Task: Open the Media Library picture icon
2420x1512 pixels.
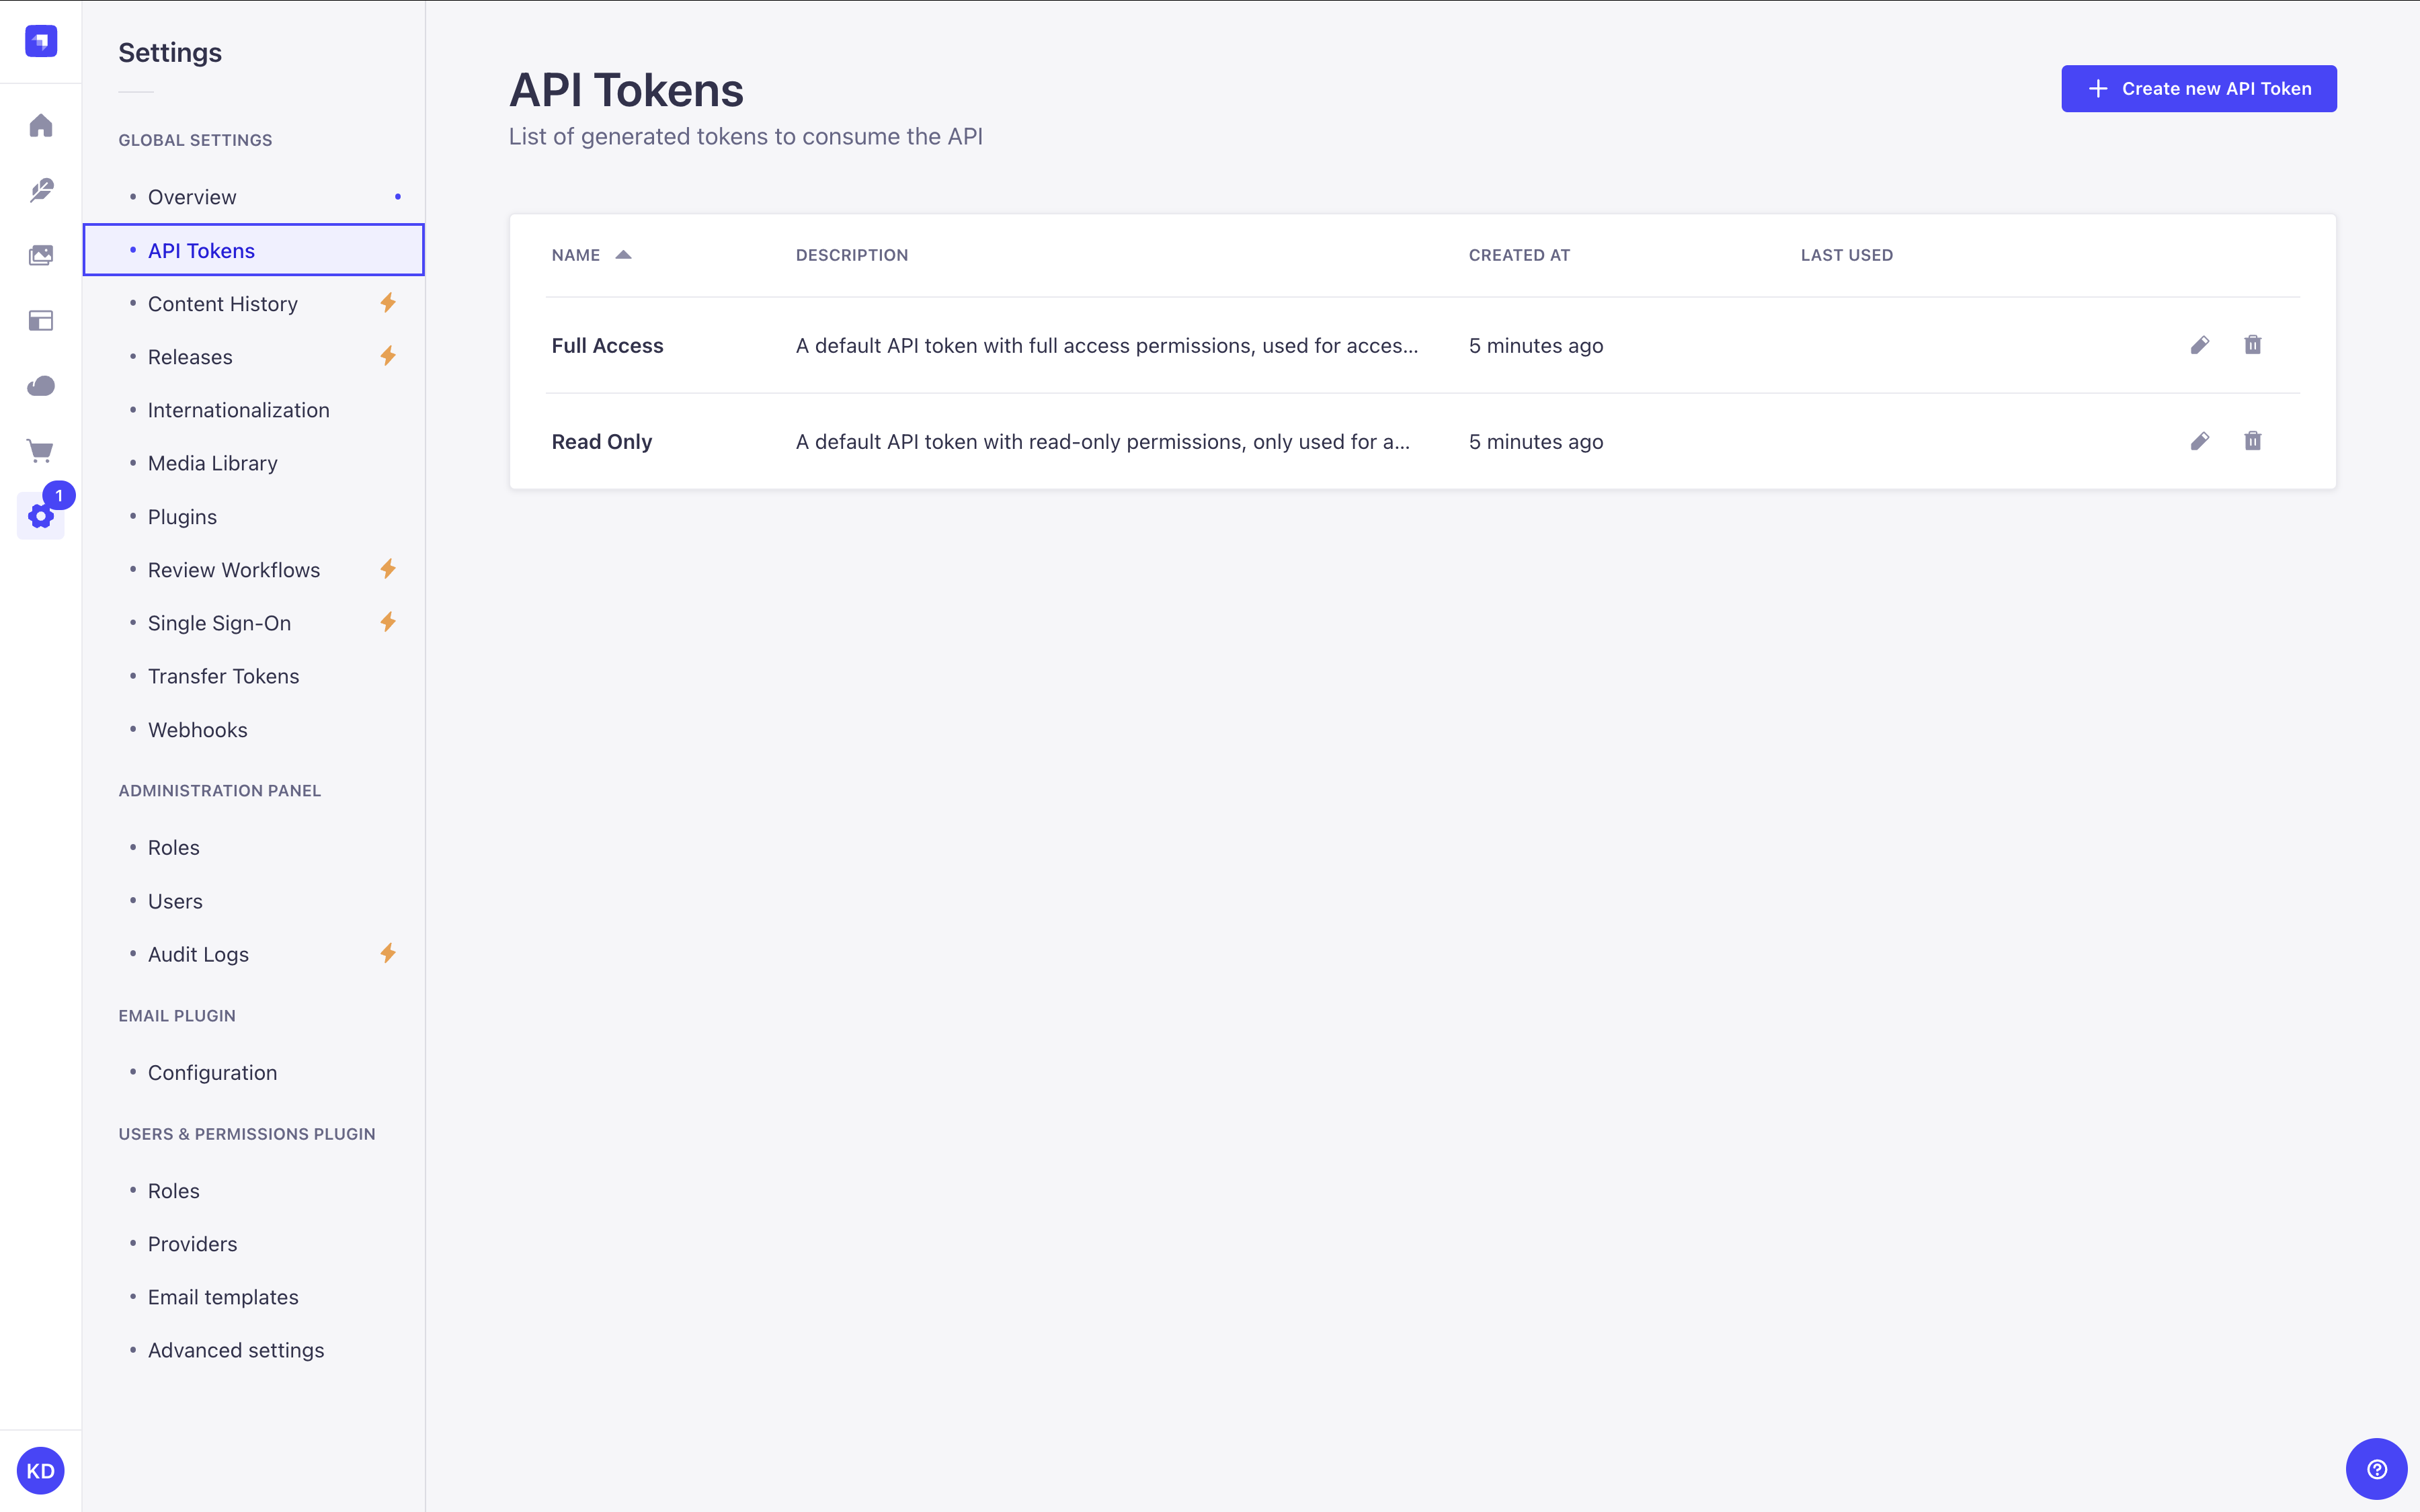Action: click(x=41, y=255)
